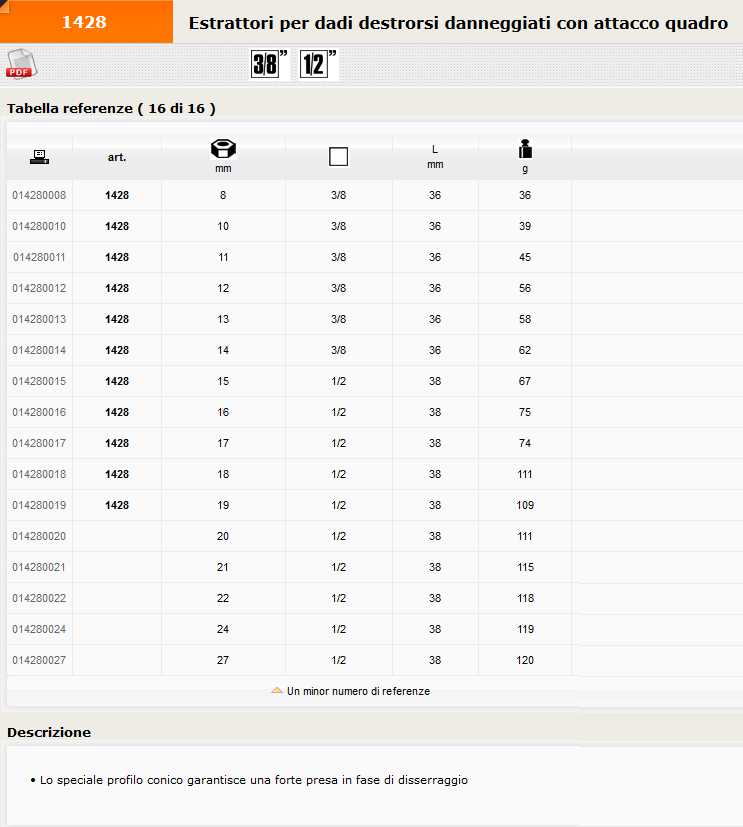
Task: Click 3/8 drive cell in row 014280012
Action: click(x=339, y=288)
